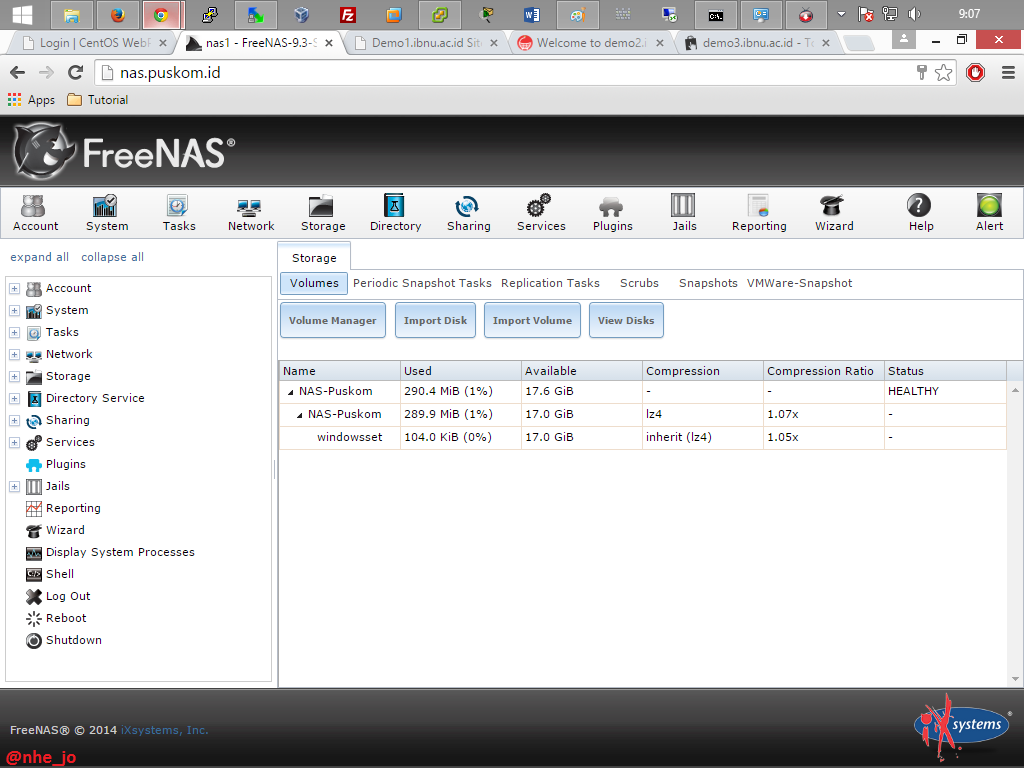The width and height of the screenshot is (1024, 768).
Task: Expand the System tree node
Action: (x=14, y=310)
